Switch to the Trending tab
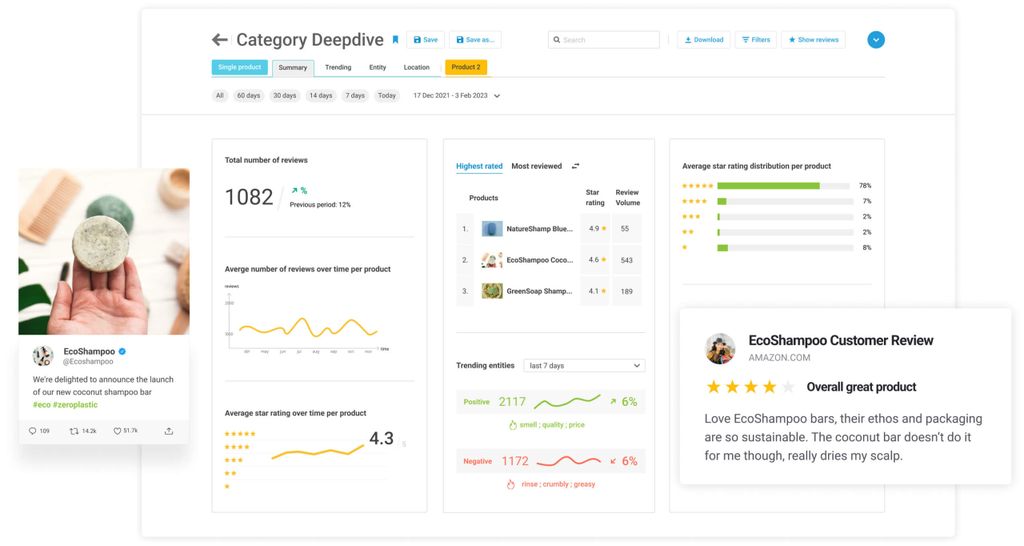The image size is (1024, 546). pyautogui.click(x=338, y=68)
